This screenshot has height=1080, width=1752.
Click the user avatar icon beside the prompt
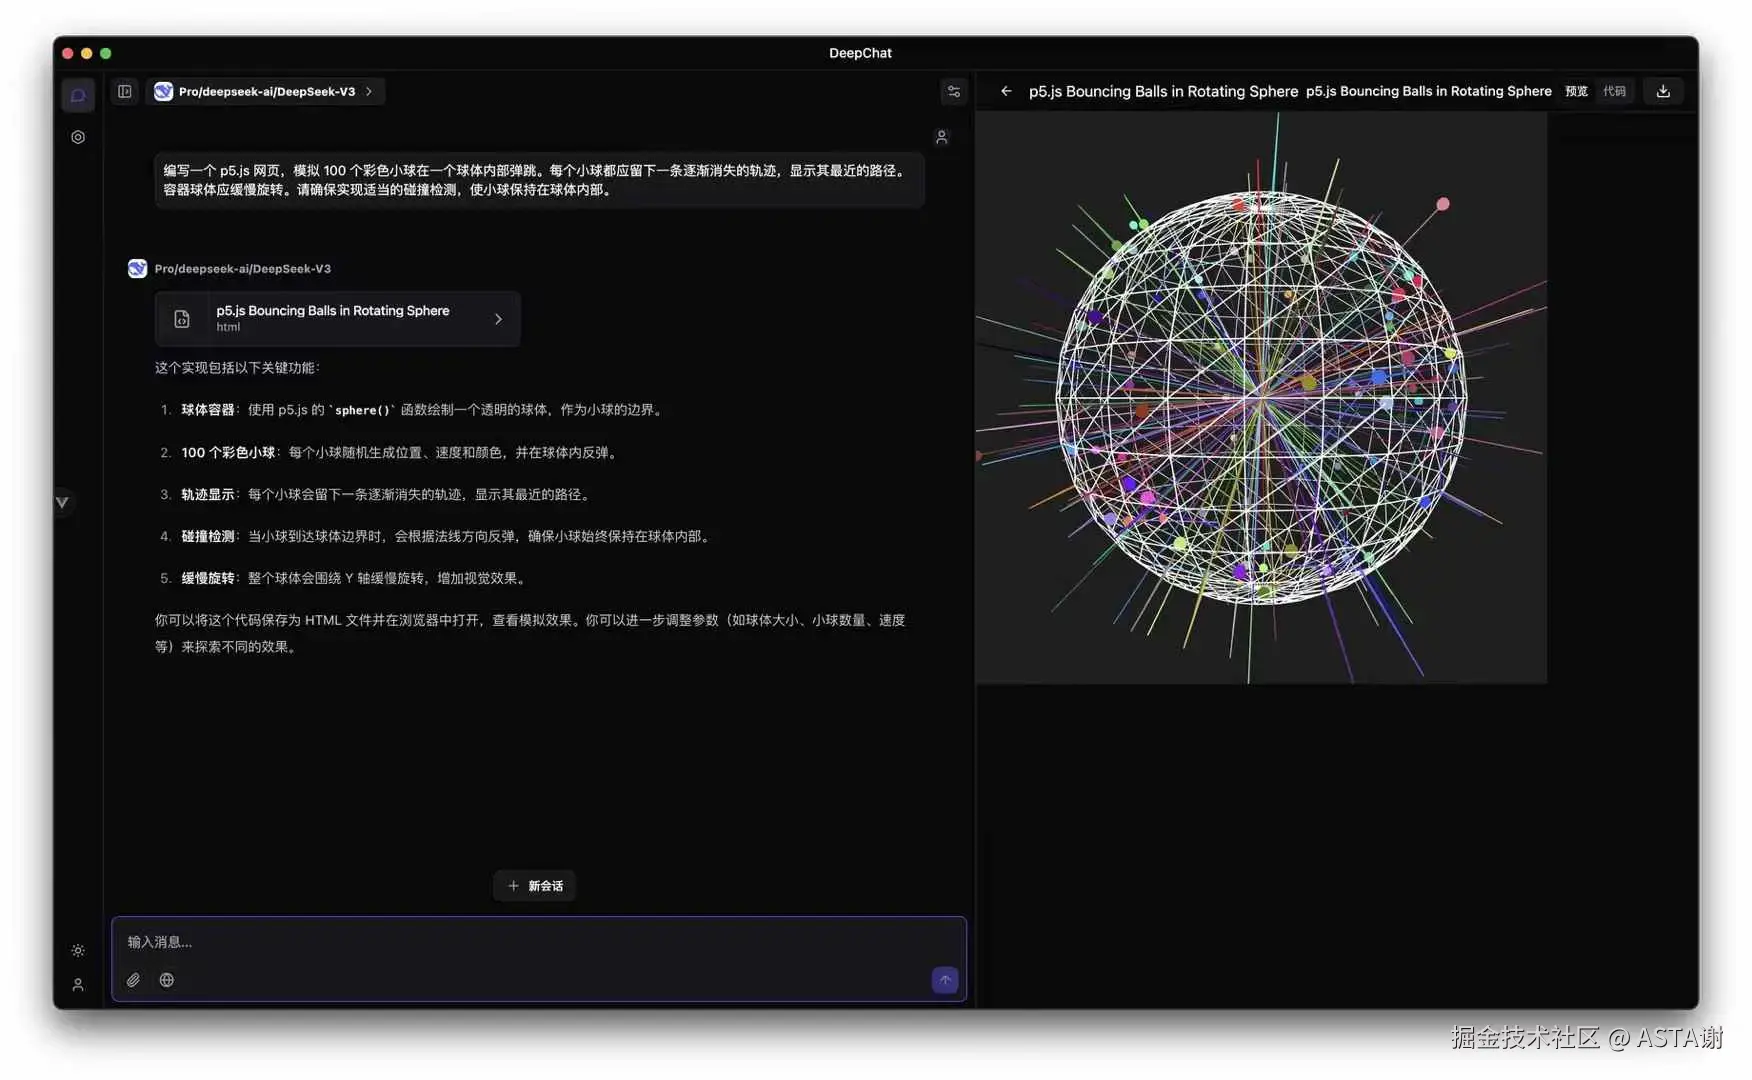point(941,137)
